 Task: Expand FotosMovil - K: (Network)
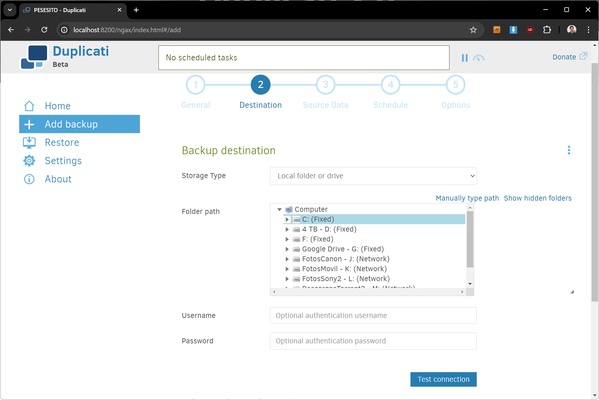click(287, 269)
